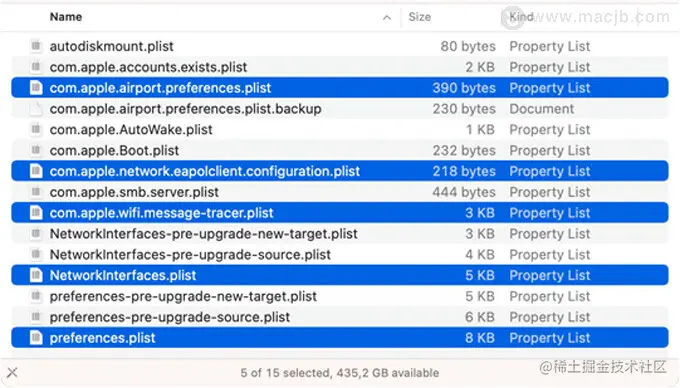Close the path bar with the X icon

click(12, 372)
